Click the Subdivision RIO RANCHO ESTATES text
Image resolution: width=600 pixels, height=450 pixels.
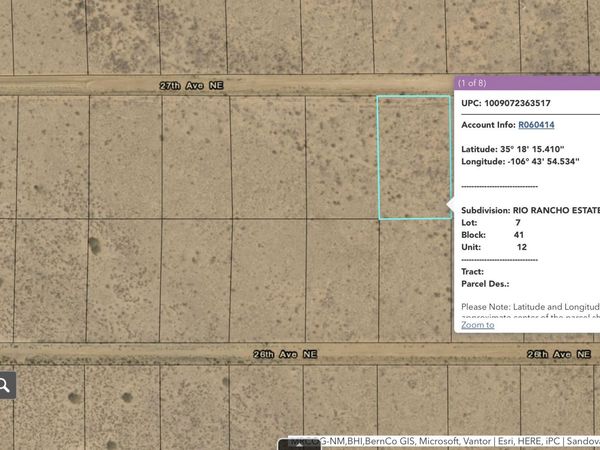coord(530,210)
